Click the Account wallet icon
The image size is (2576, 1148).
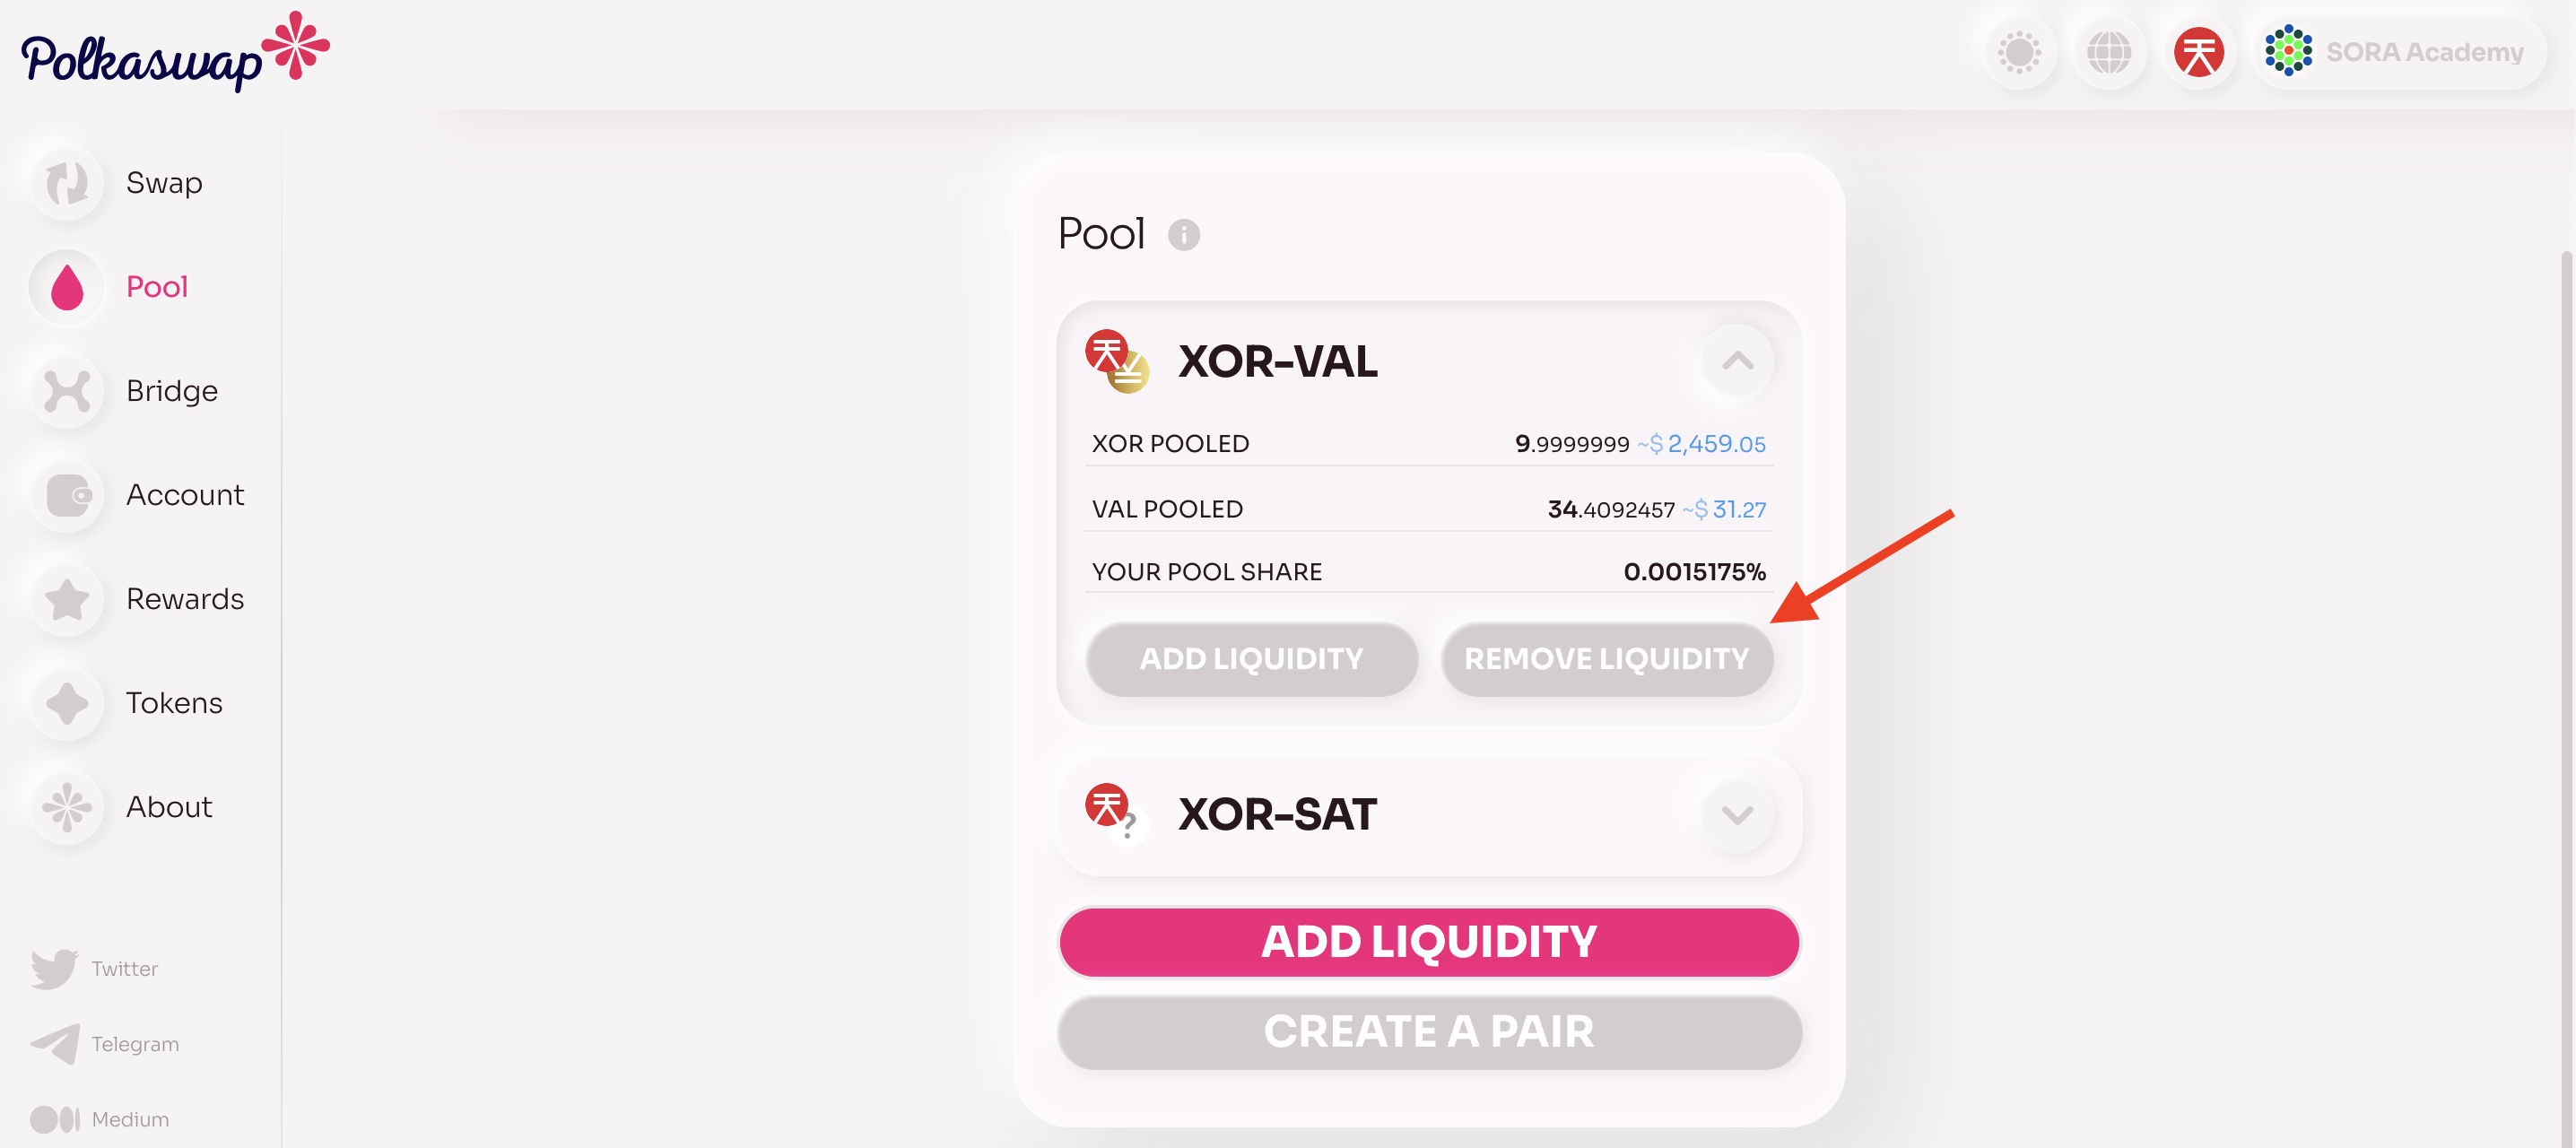[67, 495]
